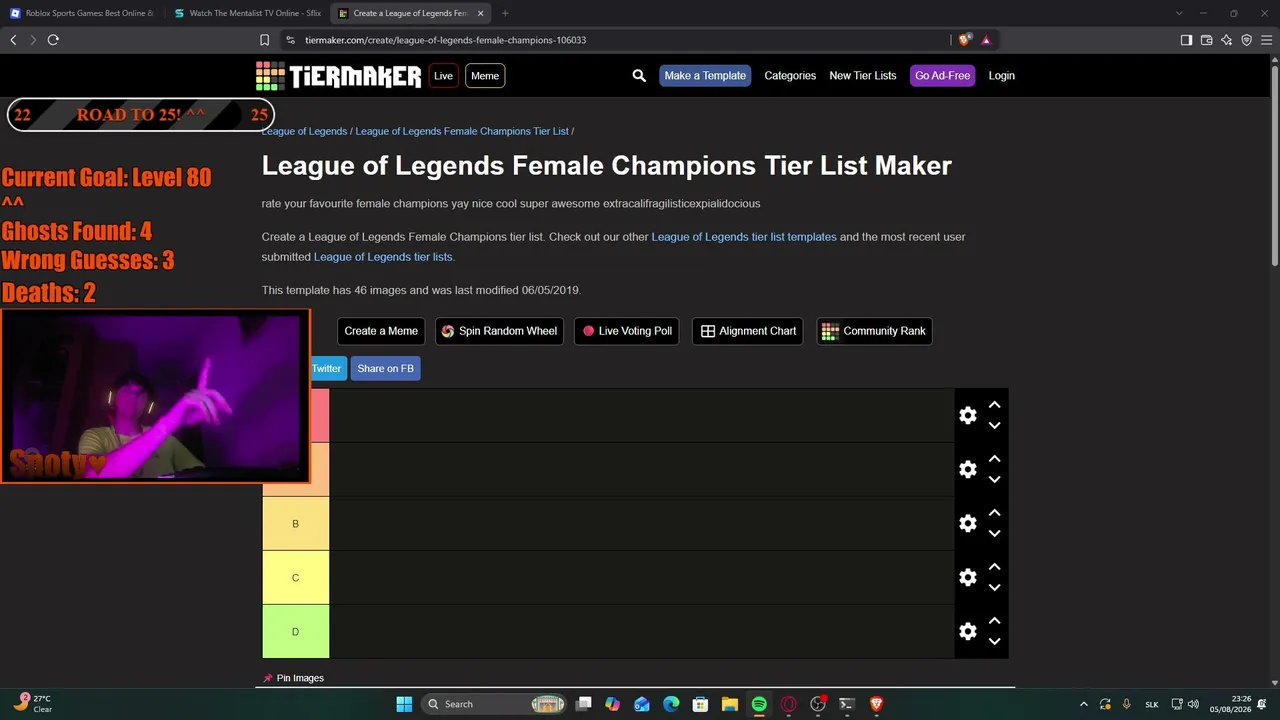1280x720 pixels.
Task: Open the New Tier Lists menu item
Action: 863,76
